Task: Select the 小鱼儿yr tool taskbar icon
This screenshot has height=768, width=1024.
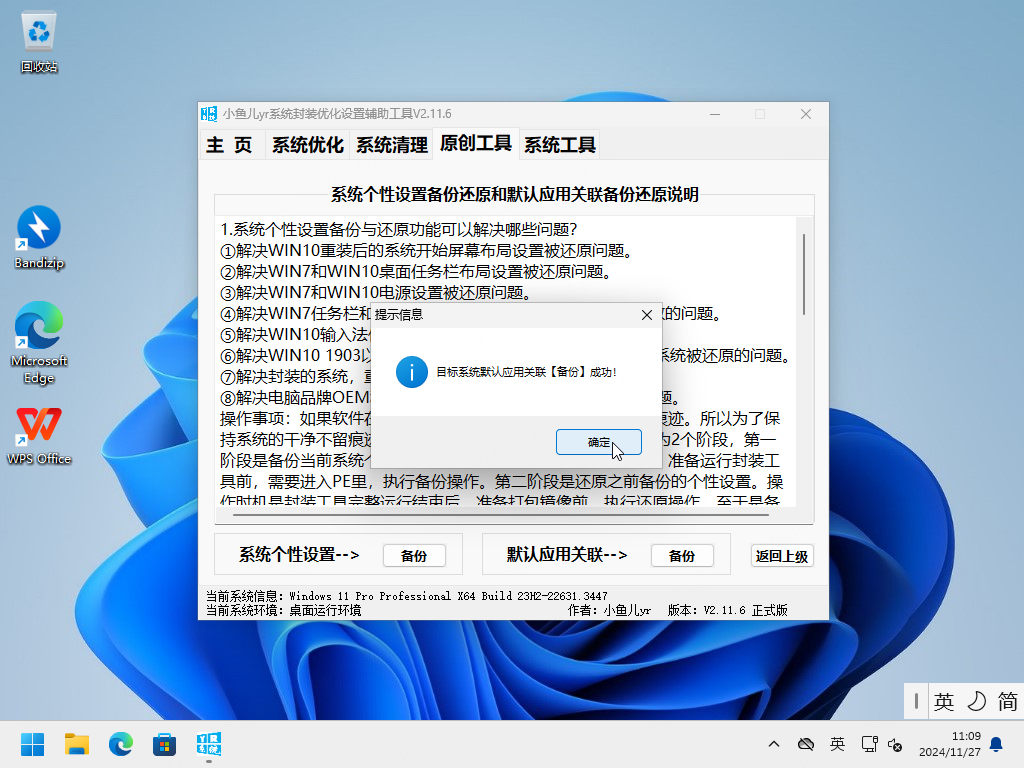Action: [x=208, y=744]
